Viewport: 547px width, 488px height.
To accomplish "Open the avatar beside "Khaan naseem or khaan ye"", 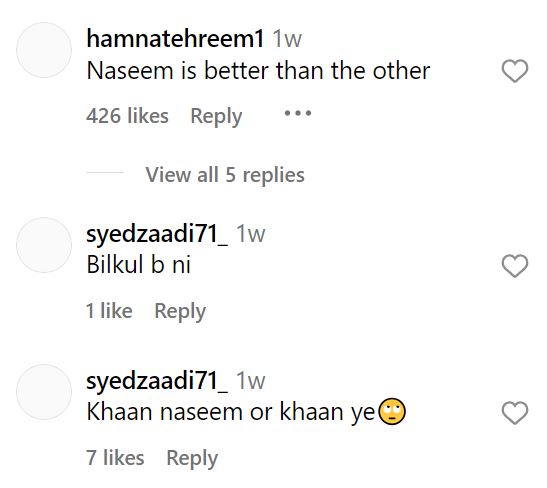I will point(44,392).
